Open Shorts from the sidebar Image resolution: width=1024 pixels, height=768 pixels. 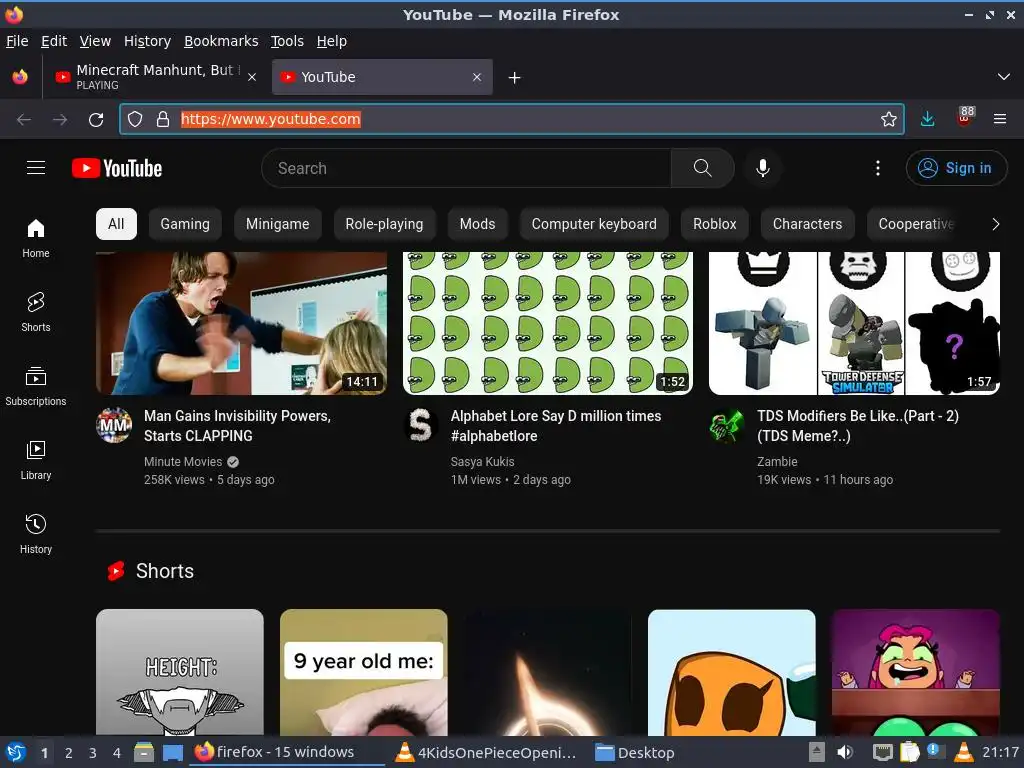pyautogui.click(x=36, y=312)
